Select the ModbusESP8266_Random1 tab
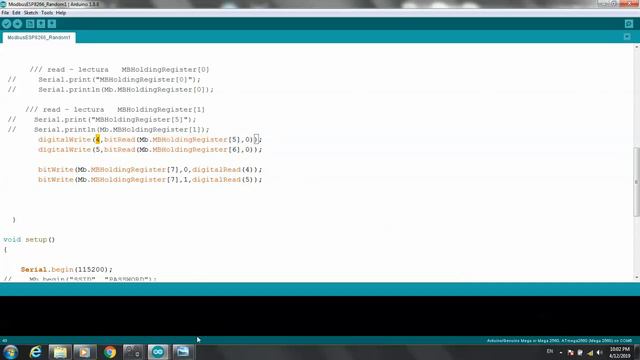Viewport: 640px width, 360px height. coord(39,38)
